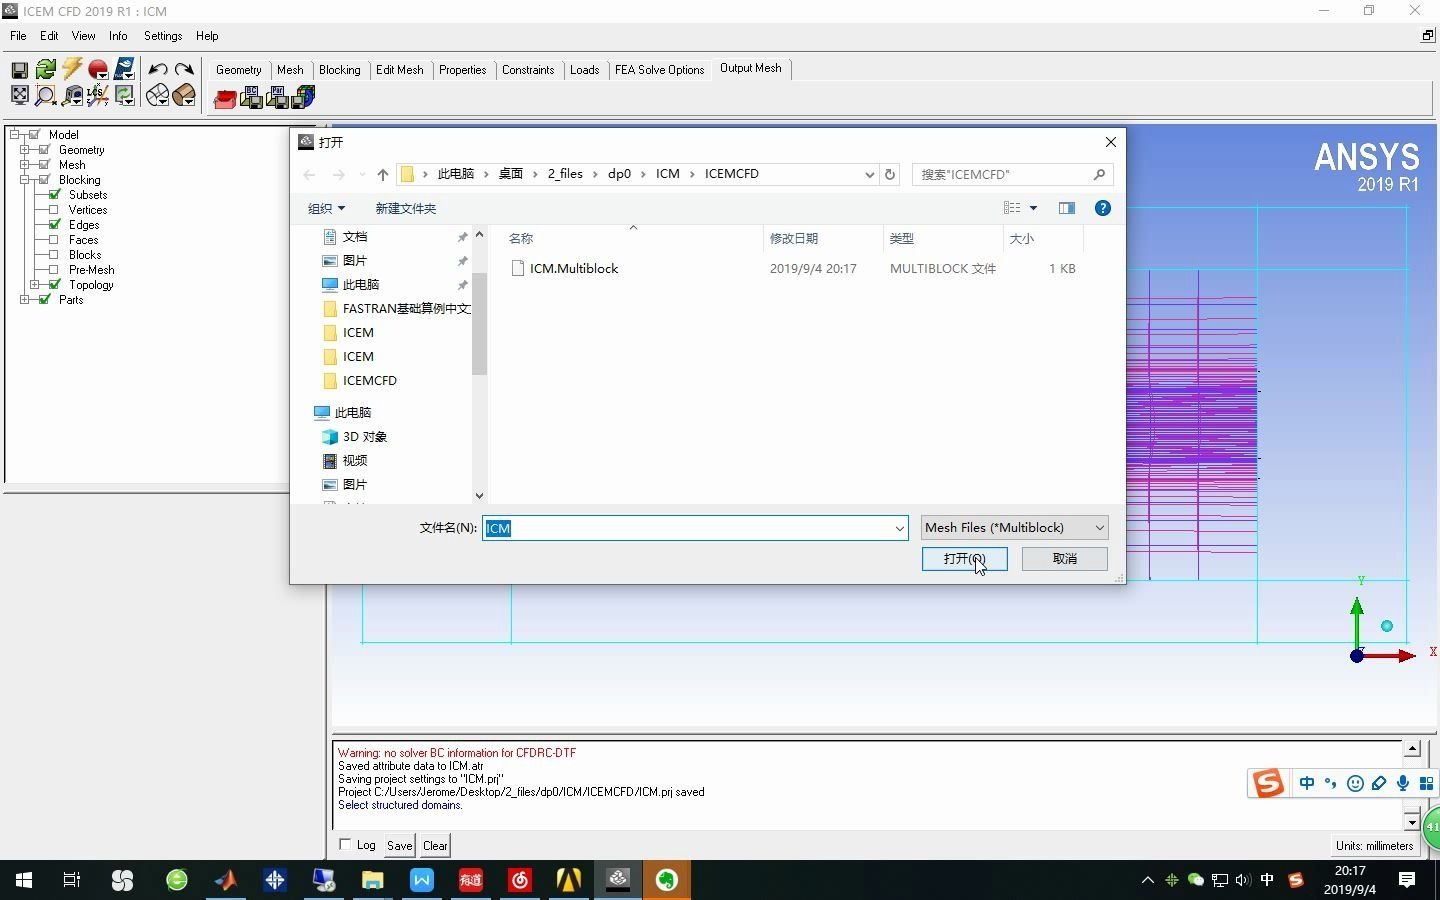Click the Task View taskbar icon
1440x900 pixels.
click(72, 880)
